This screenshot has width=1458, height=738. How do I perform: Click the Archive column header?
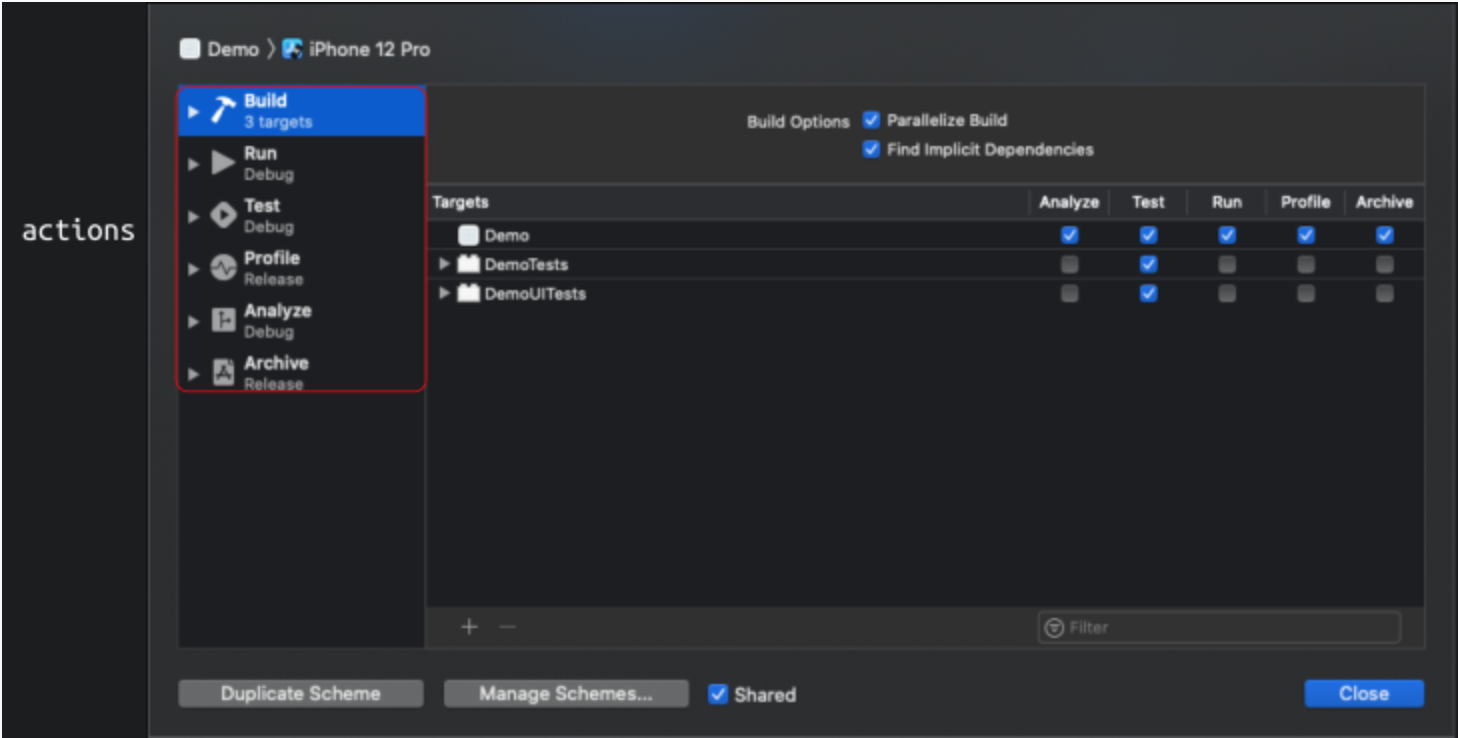(x=1385, y=202)
